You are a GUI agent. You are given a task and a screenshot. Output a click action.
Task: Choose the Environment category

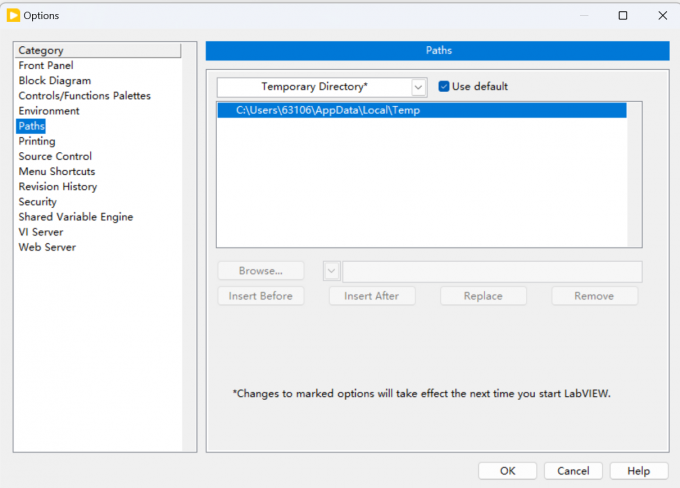click(x=49, y=111)
